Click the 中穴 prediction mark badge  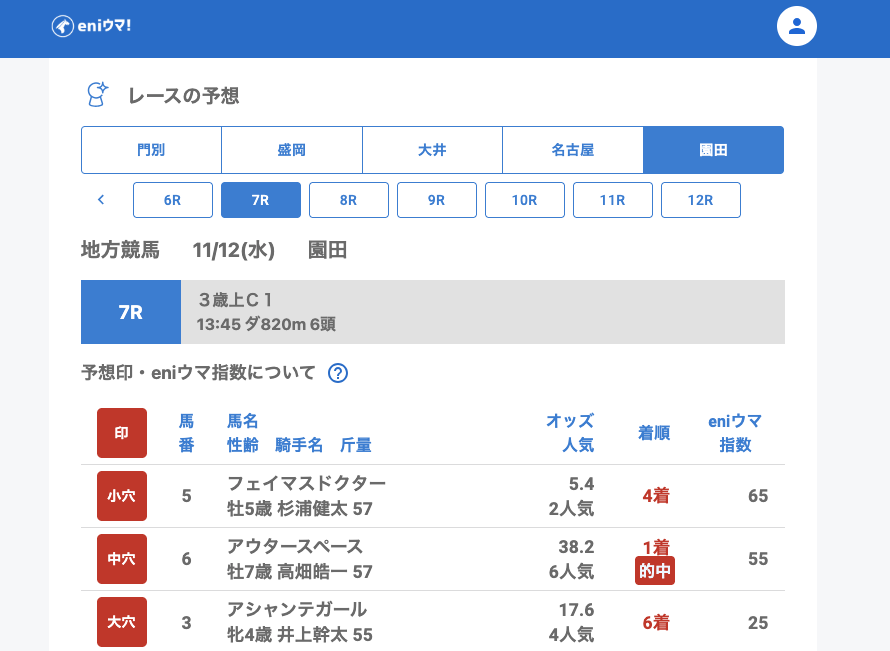click(122, 559)
